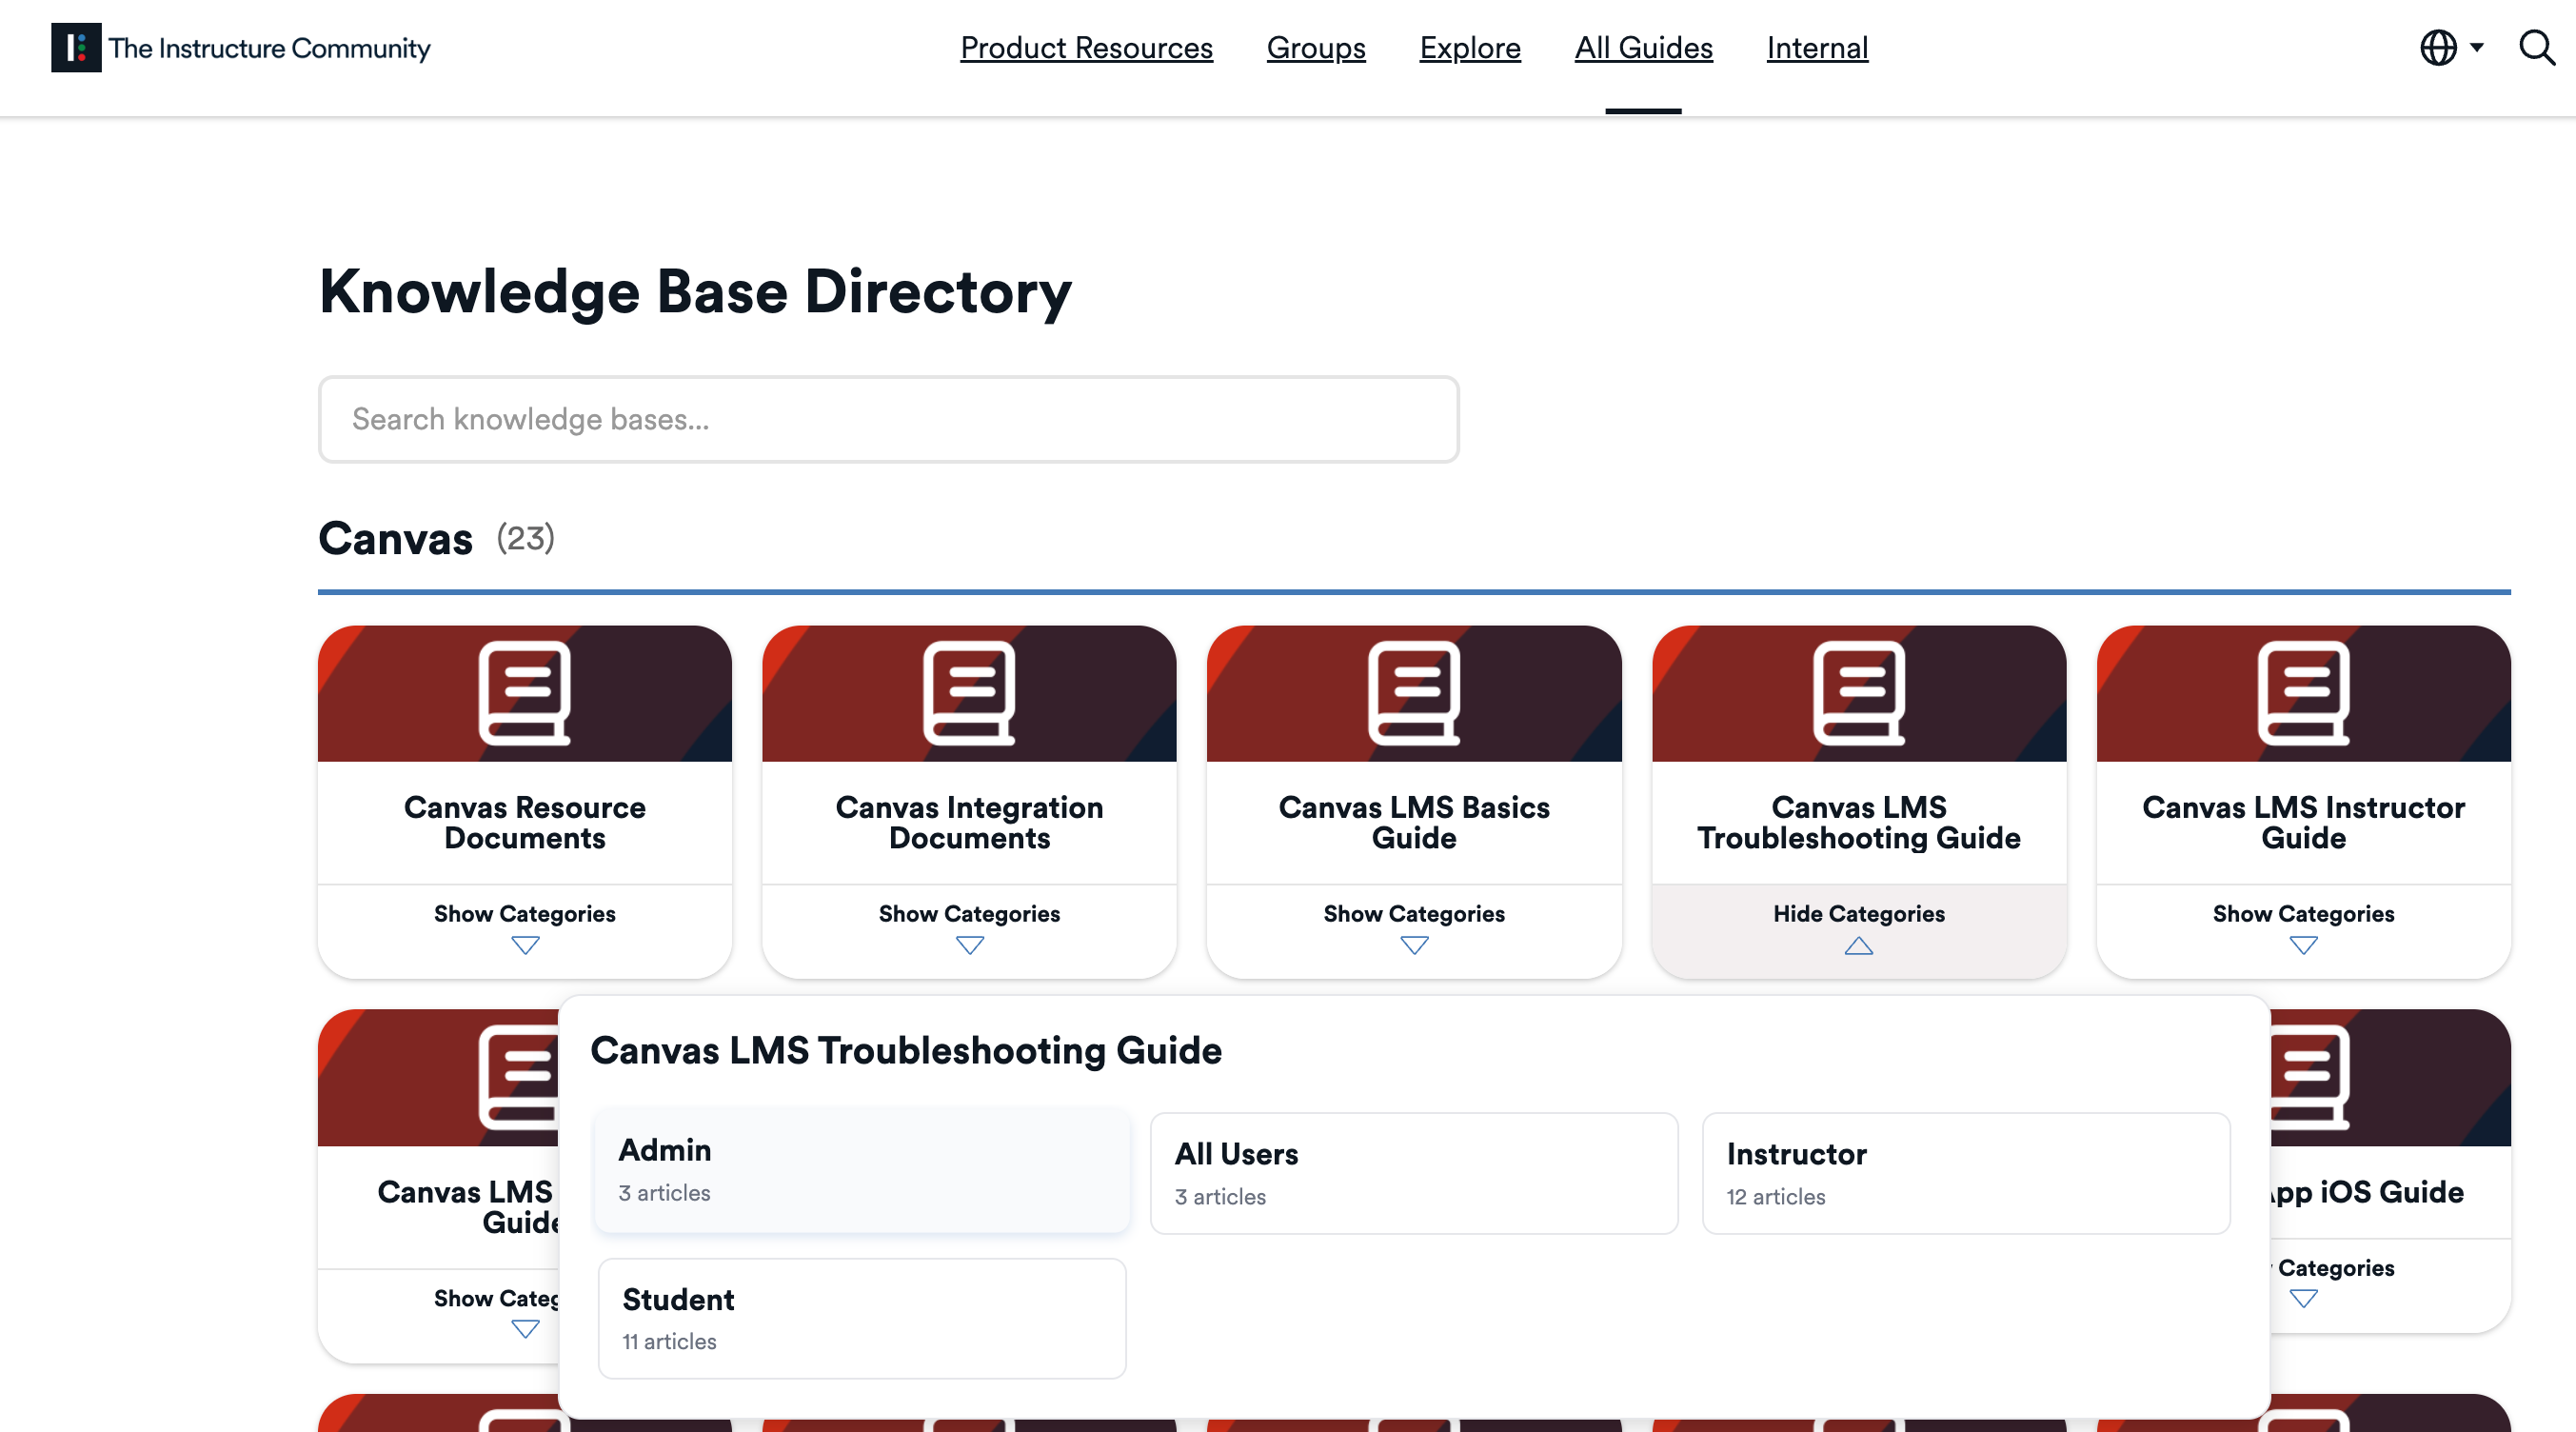Viewport: 2576px width, 1432px height.
Task: Open the All Guides tab
Action: click(x=1642, y=47)
